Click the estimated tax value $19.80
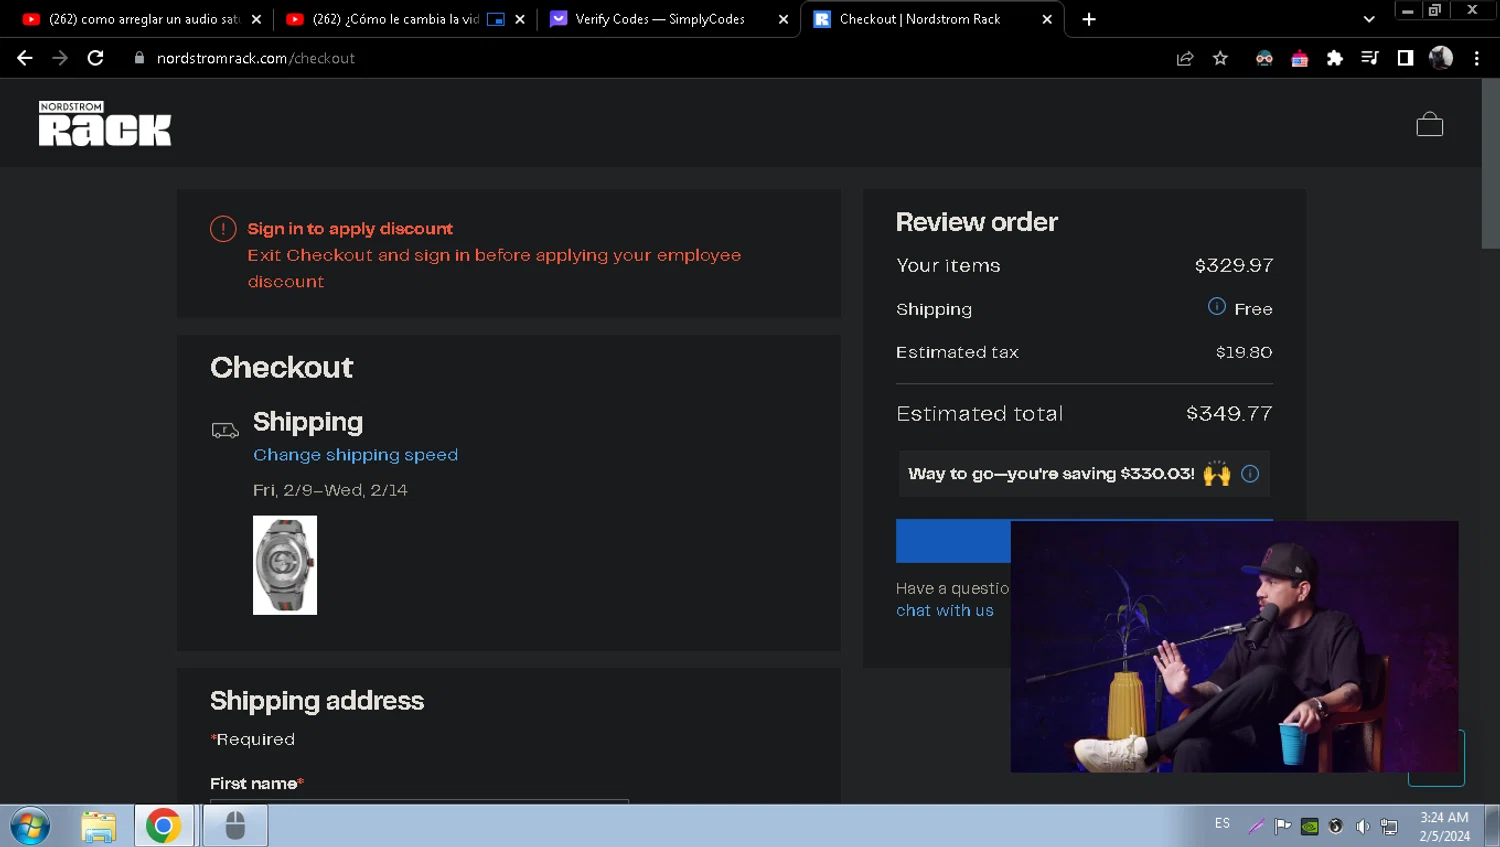Viewport: 1500px width, 847px height. point(1244,352)
